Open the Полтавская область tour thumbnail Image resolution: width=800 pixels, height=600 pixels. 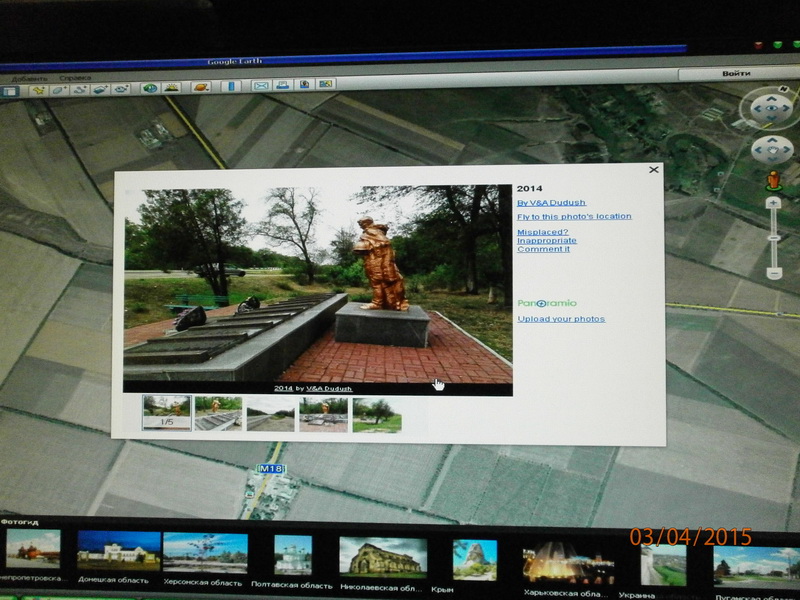[x=292, y=556]
